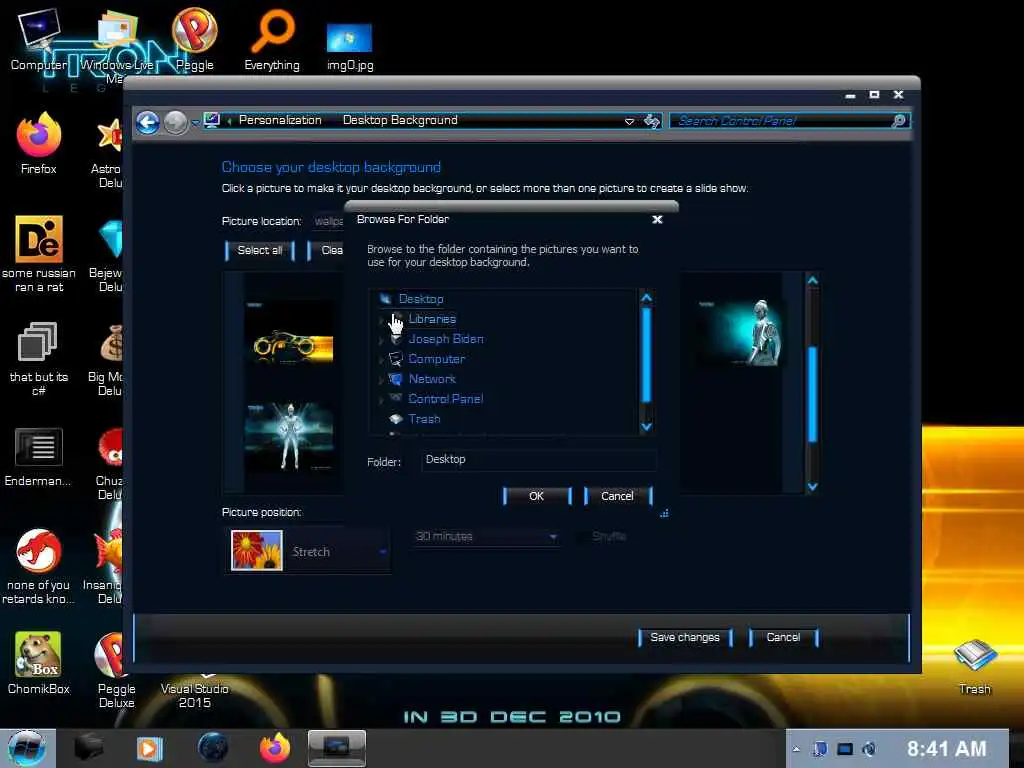Open the 'that but its c#' desktop icon
1024x768 pixels.
point(39,358)
